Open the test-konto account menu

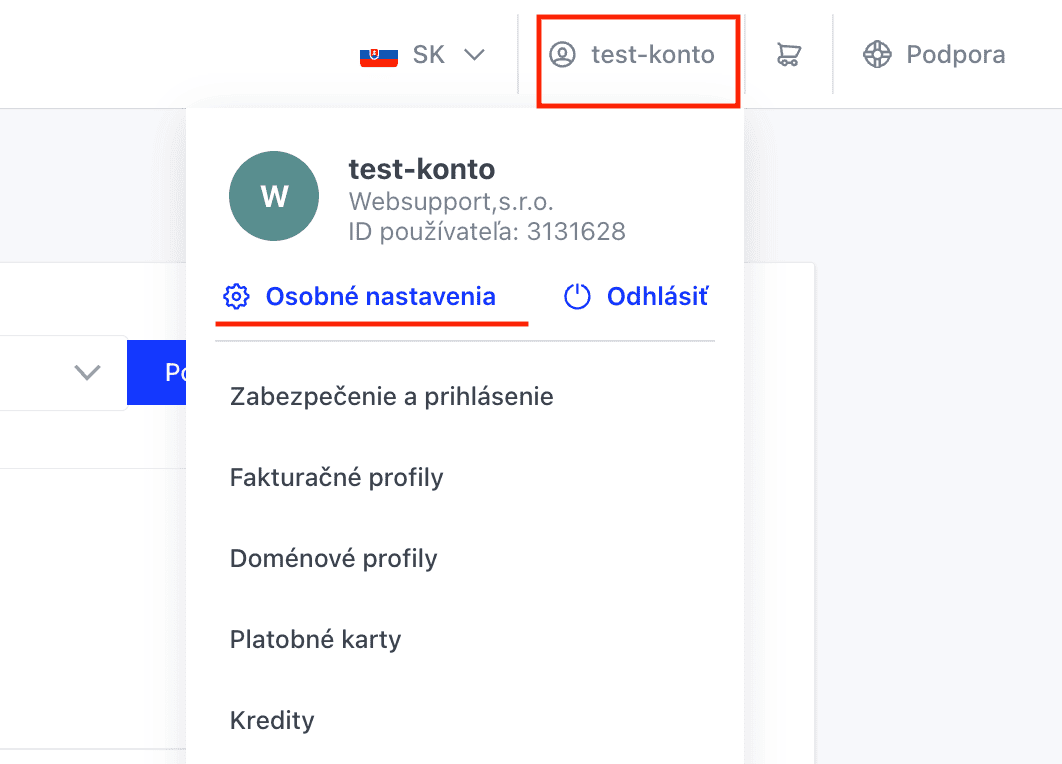638,55
